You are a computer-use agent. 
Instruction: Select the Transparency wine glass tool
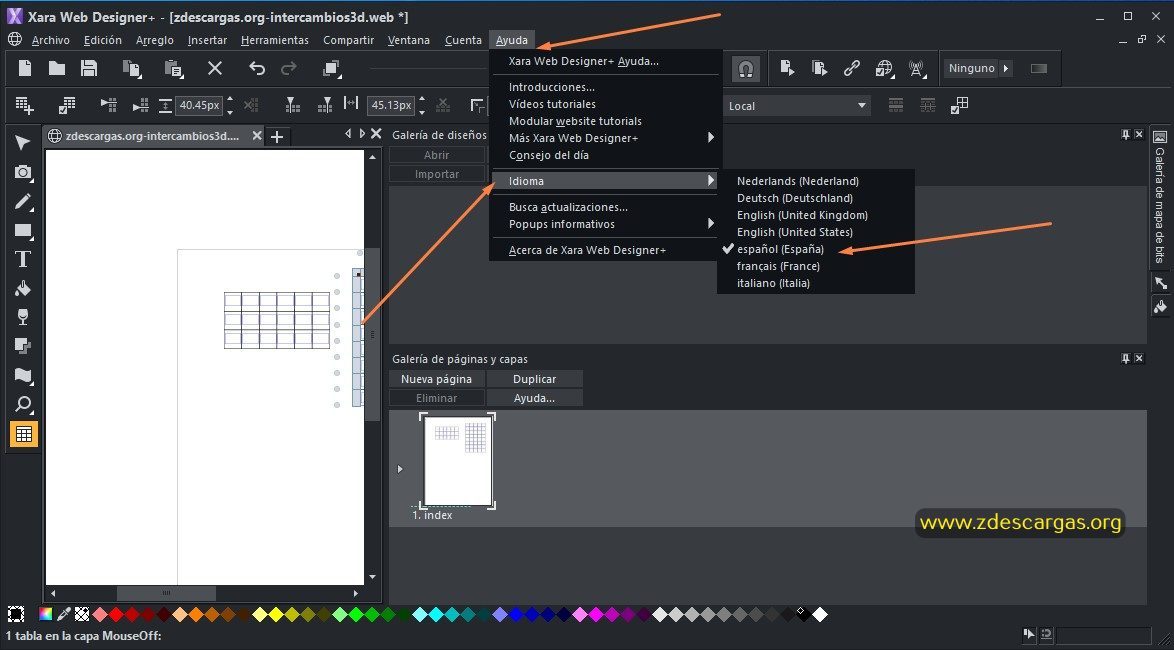pyautogui.click(x=23, y=318)
